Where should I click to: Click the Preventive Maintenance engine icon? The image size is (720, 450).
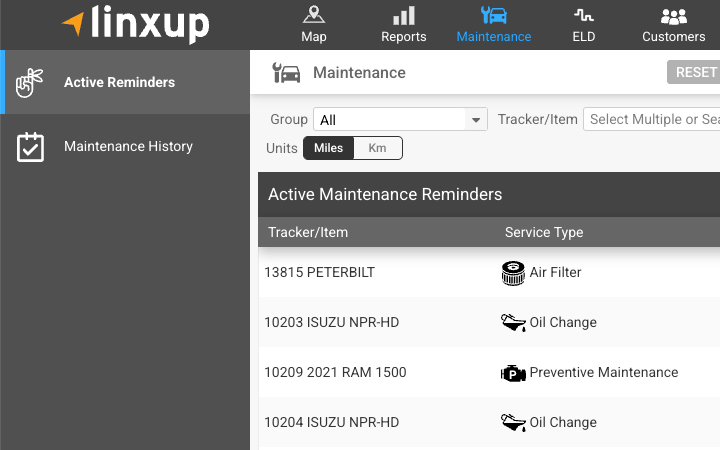(513, 373)
